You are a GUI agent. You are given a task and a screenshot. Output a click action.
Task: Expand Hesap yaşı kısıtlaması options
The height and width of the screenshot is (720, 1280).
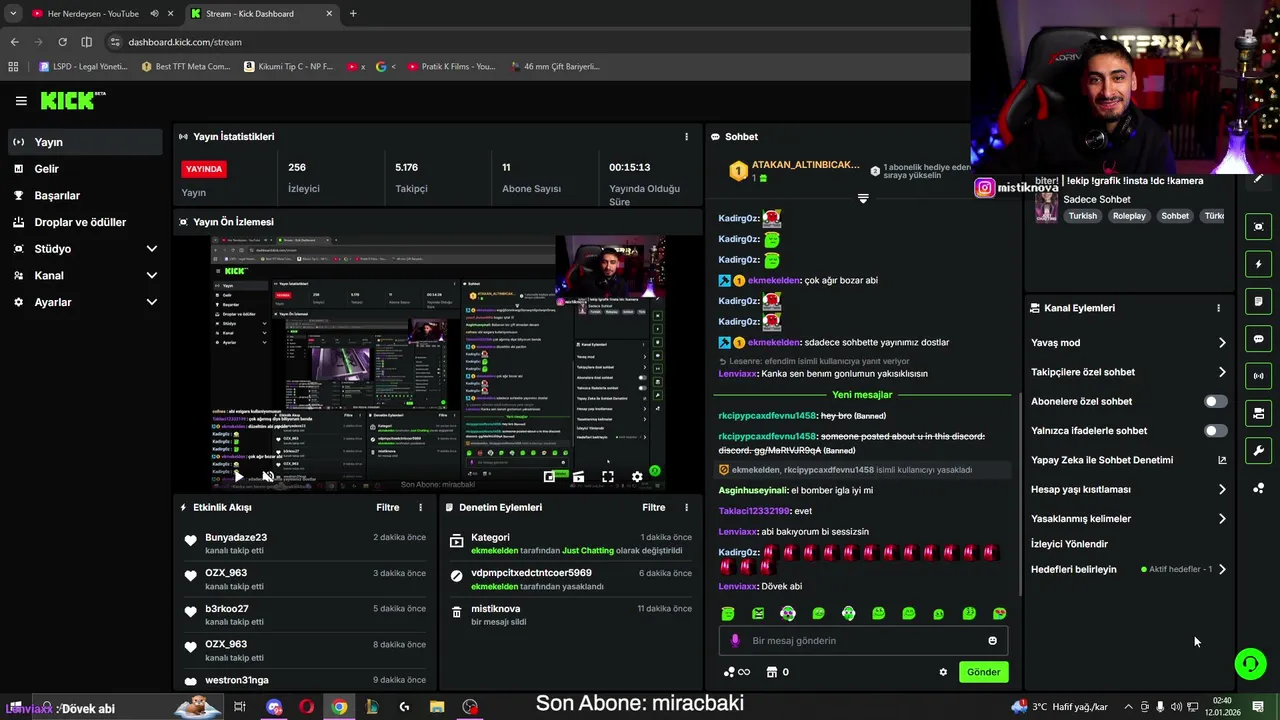(1129, 490)
